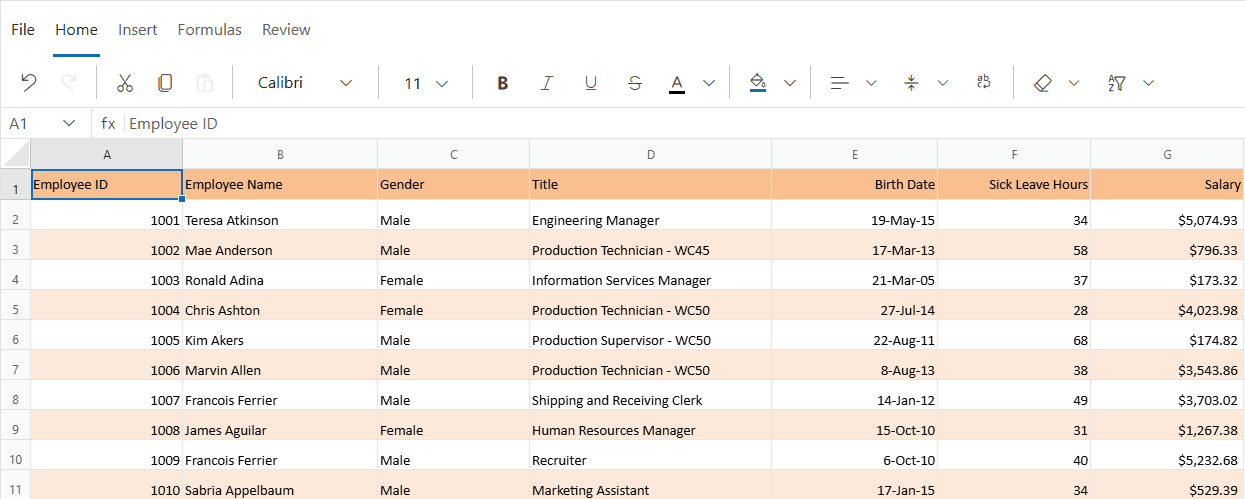
Task: Click the Select All corner button
Action: click(16, 154)
